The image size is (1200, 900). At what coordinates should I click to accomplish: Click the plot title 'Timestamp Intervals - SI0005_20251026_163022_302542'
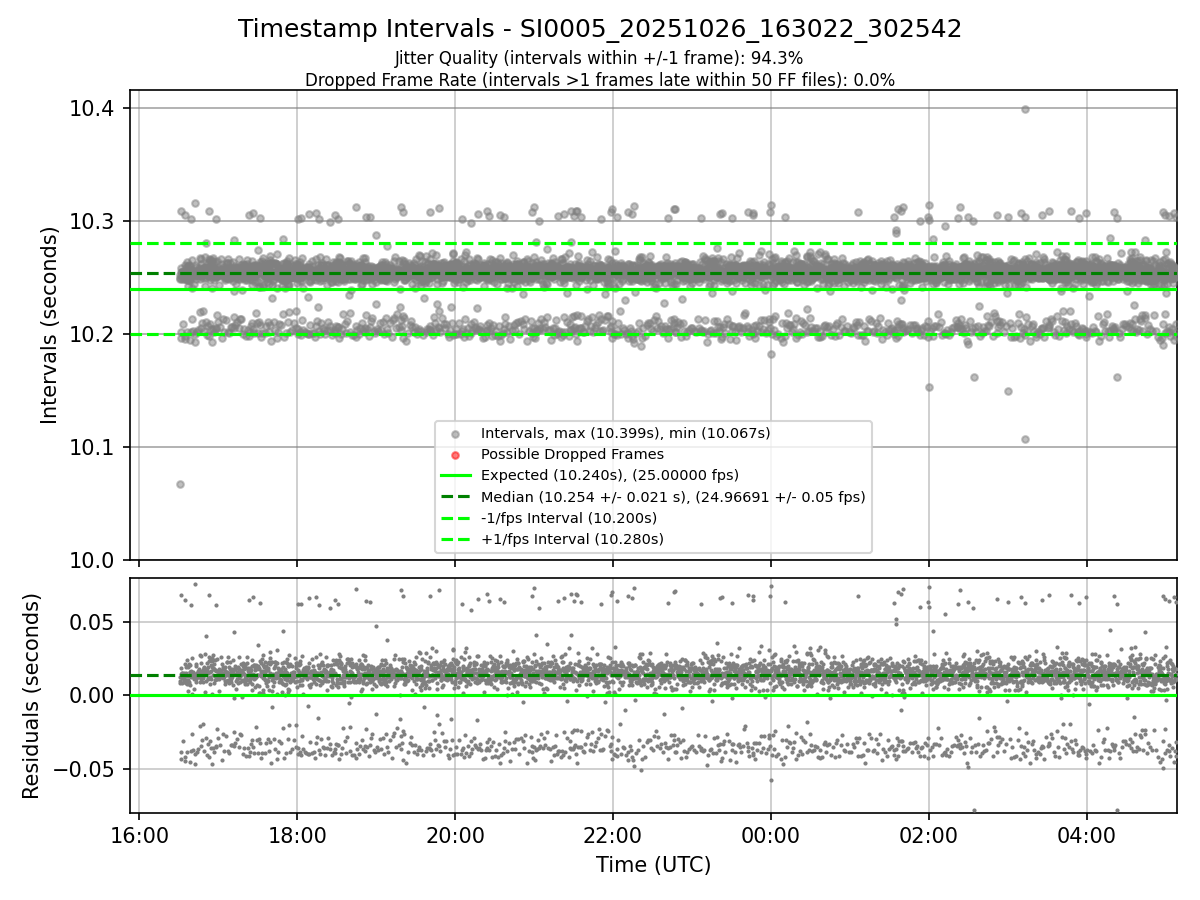click(600, 29)
